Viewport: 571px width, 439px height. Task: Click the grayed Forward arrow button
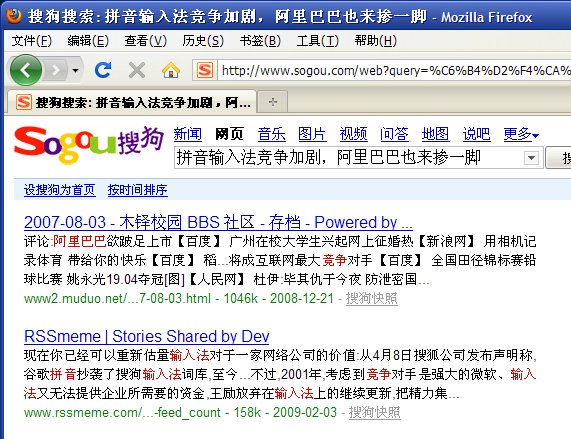56,70
